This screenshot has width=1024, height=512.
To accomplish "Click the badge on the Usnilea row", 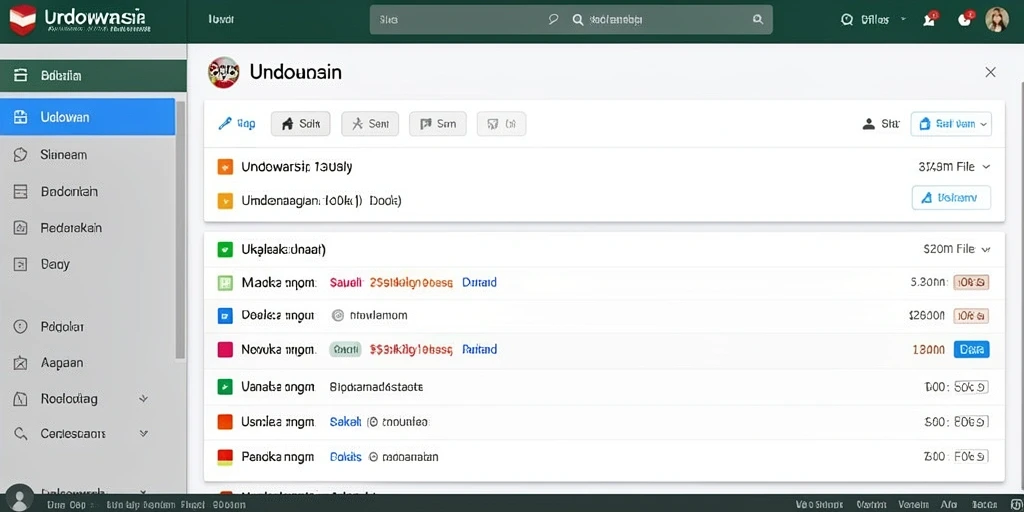I will coord(971,422).
